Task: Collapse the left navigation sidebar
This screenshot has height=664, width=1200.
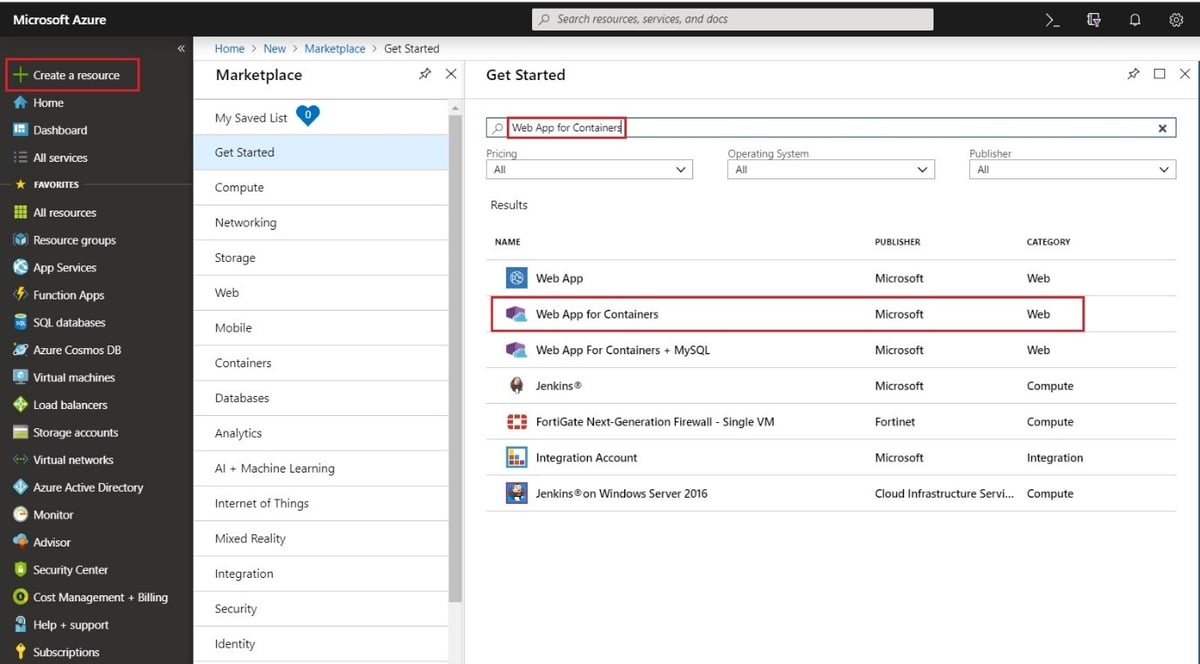Action: [x=181, y=47]
